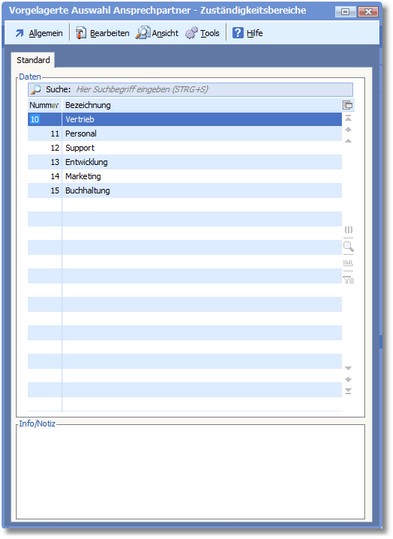Screen dimensions: 393x539
Task: Jump to first record arrow icon
Action: [348, 118]
